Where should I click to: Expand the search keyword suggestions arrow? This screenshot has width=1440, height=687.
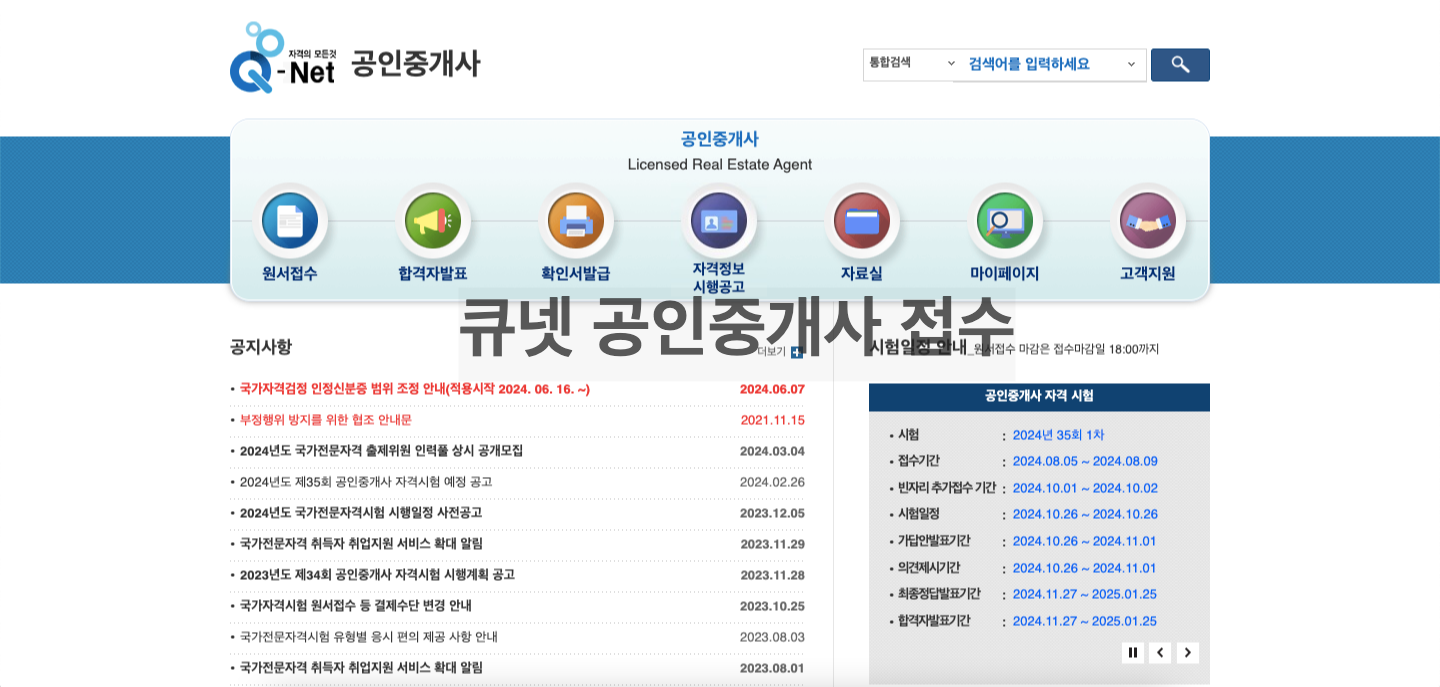pos(1132,64)
